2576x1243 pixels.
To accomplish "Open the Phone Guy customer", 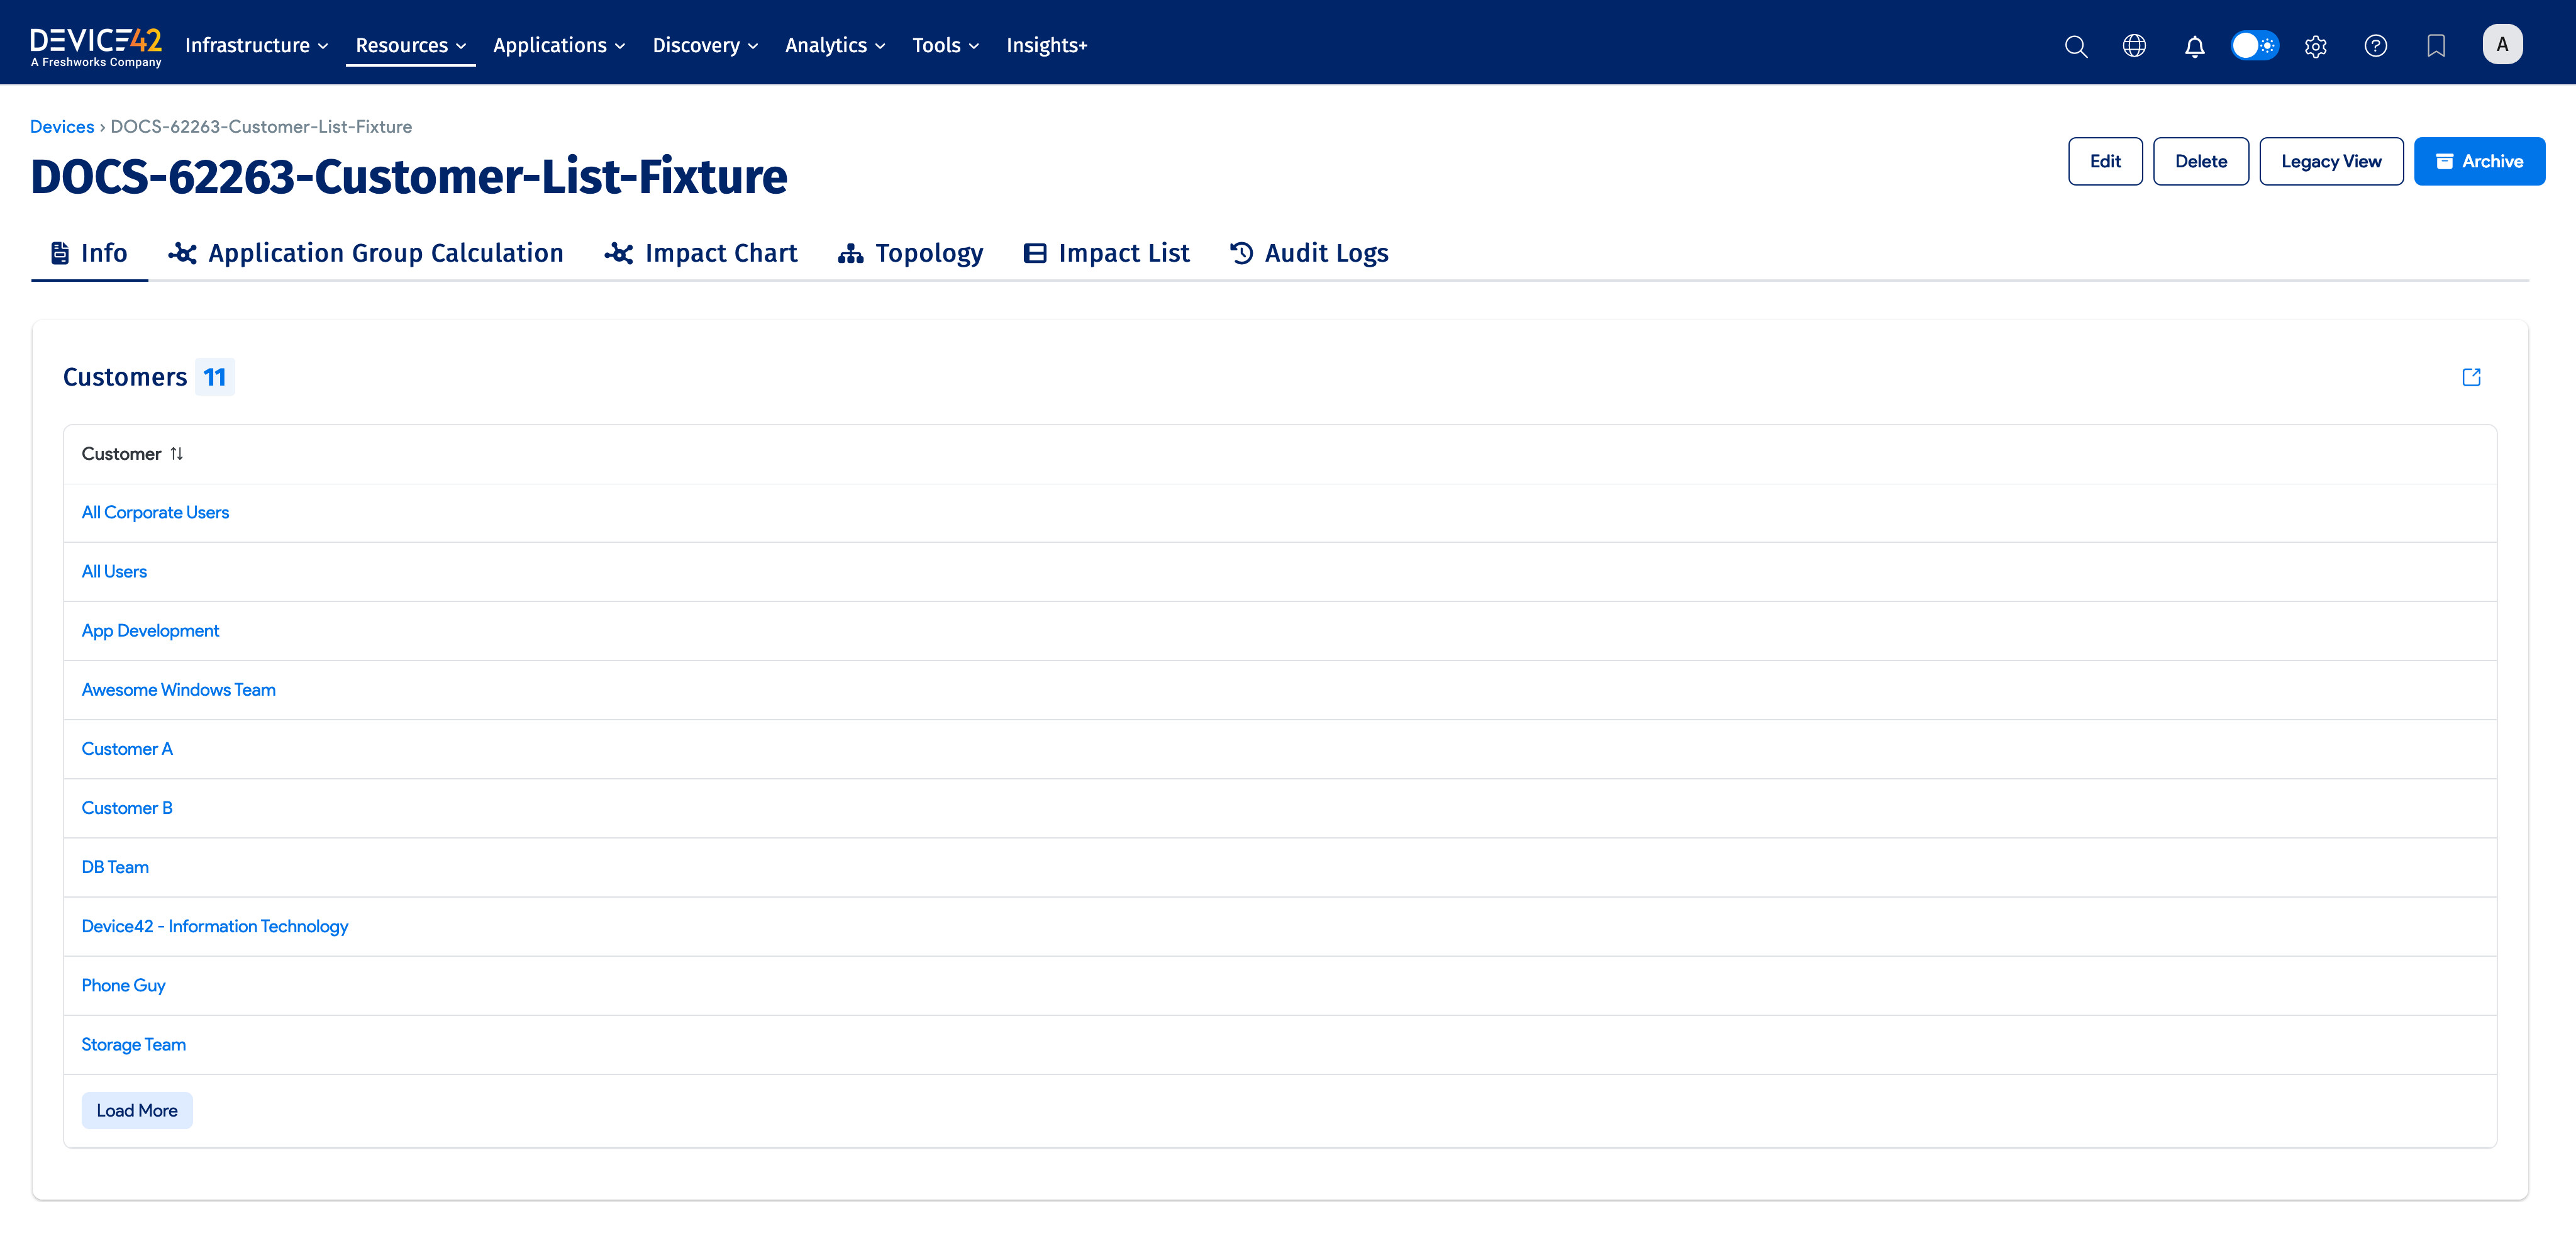I will pos(123,985).
